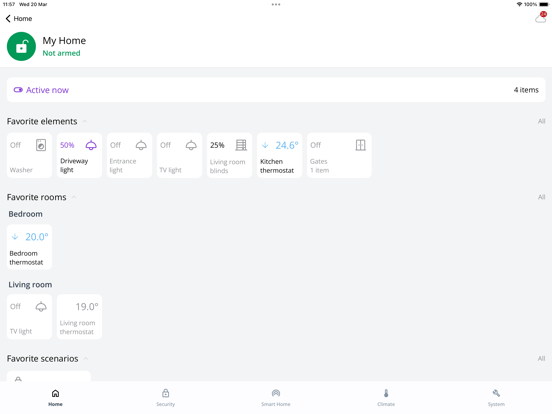Open the Active now panel
552x414 pixels.
pyautogui.click(x=276, y=90)
